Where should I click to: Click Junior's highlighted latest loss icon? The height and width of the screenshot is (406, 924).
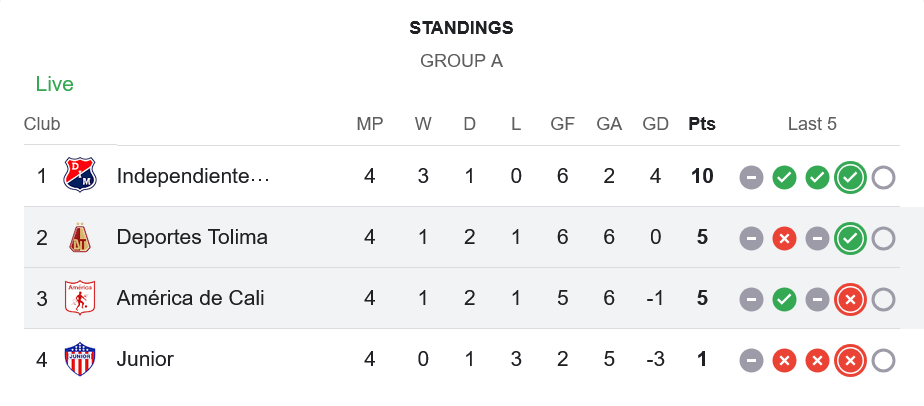(x=850, y=360)
